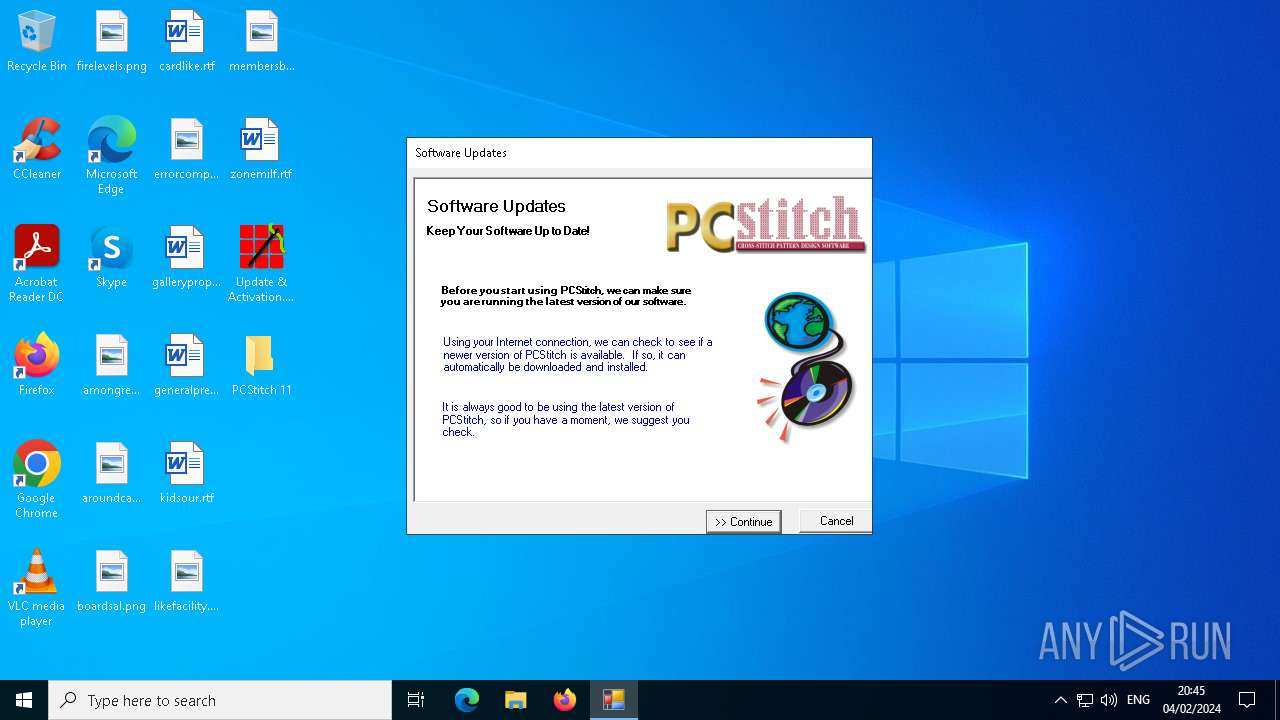Open the clock showing 20:45
This screenshot has height=720, width=1280.
pos(1192,700)
